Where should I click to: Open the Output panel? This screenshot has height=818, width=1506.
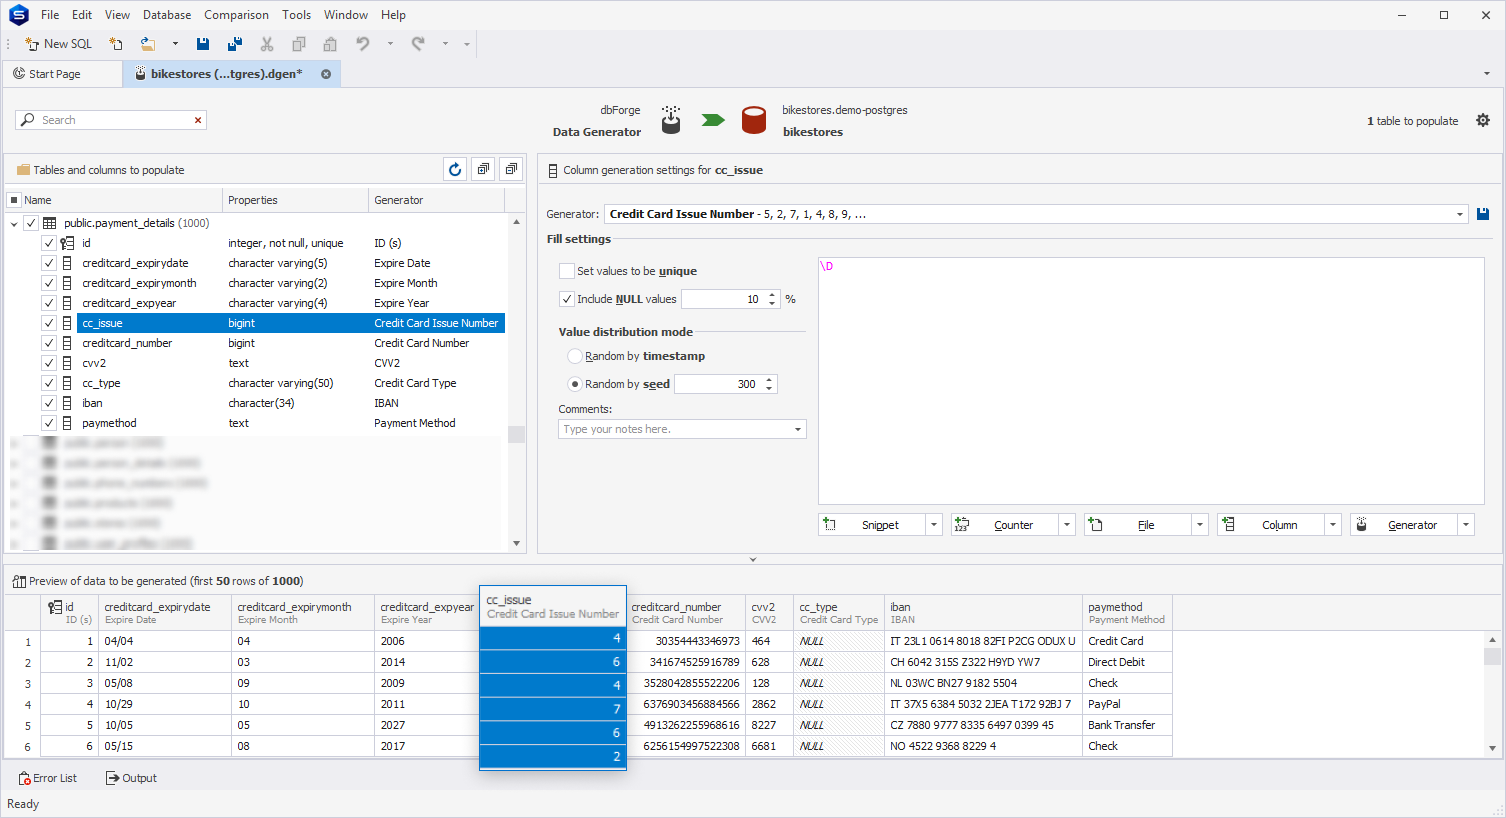[x=131, y=778]
